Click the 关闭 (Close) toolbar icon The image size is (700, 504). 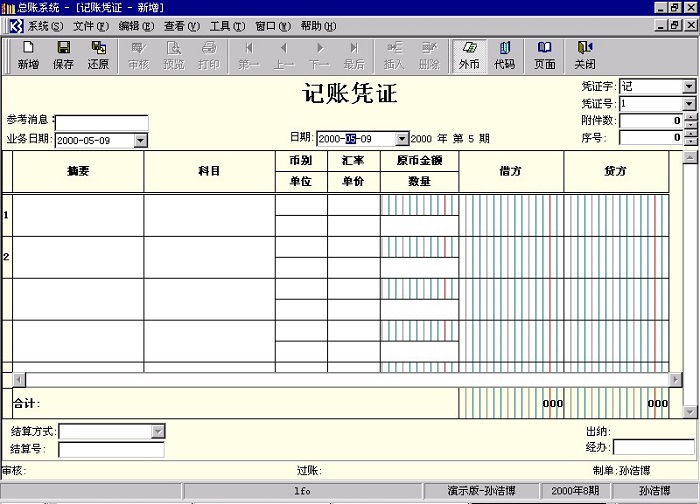tap(585, 55)
